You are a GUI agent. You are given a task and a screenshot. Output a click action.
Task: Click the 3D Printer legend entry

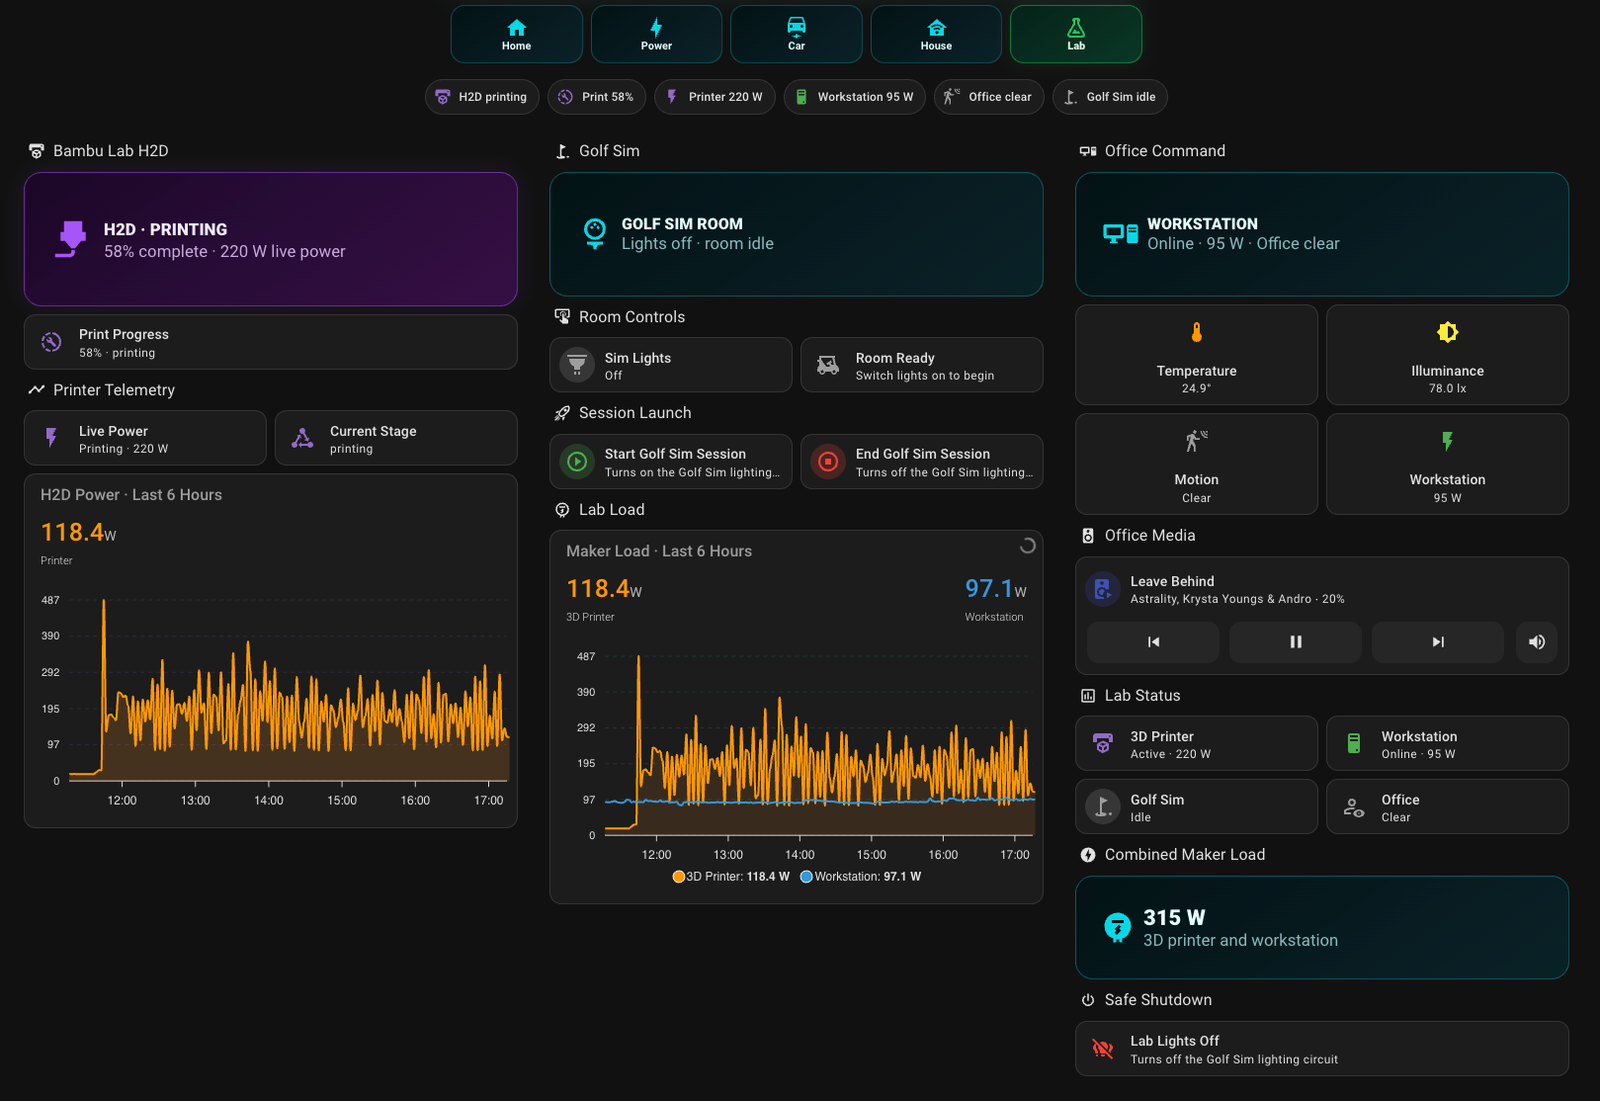click(x=731, y=877)
